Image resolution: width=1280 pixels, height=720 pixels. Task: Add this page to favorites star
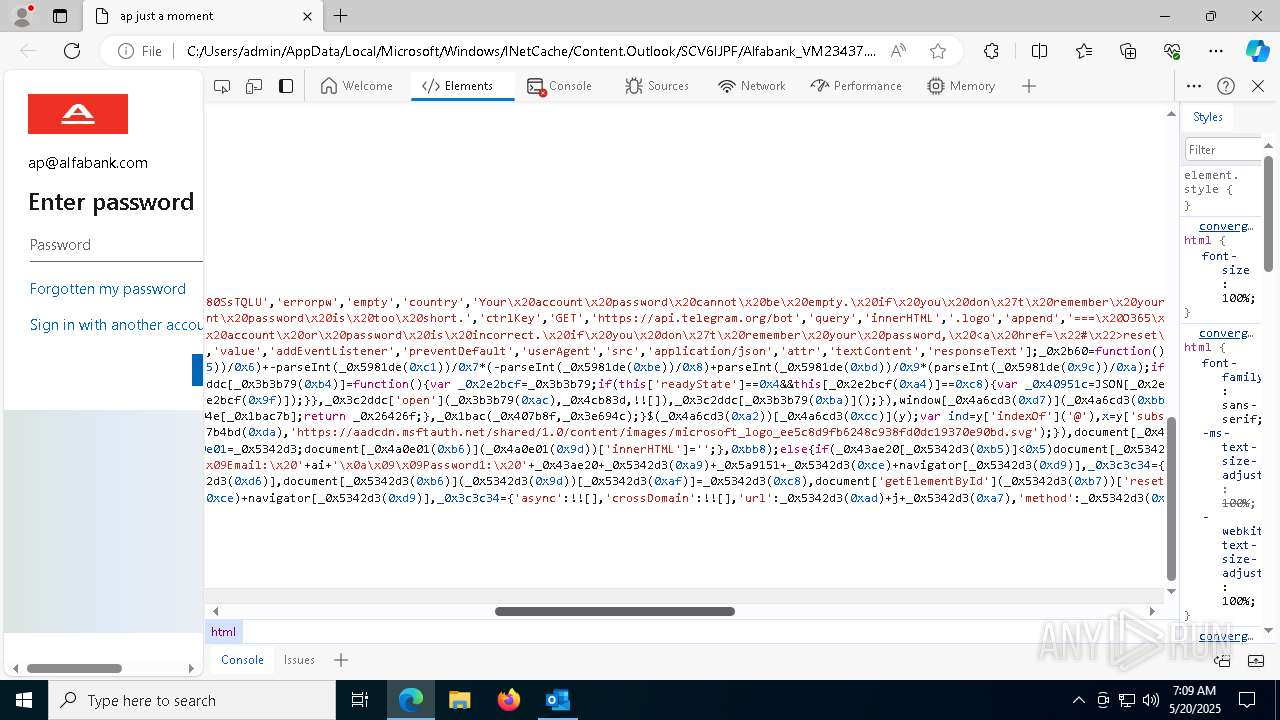click(937, 51)
